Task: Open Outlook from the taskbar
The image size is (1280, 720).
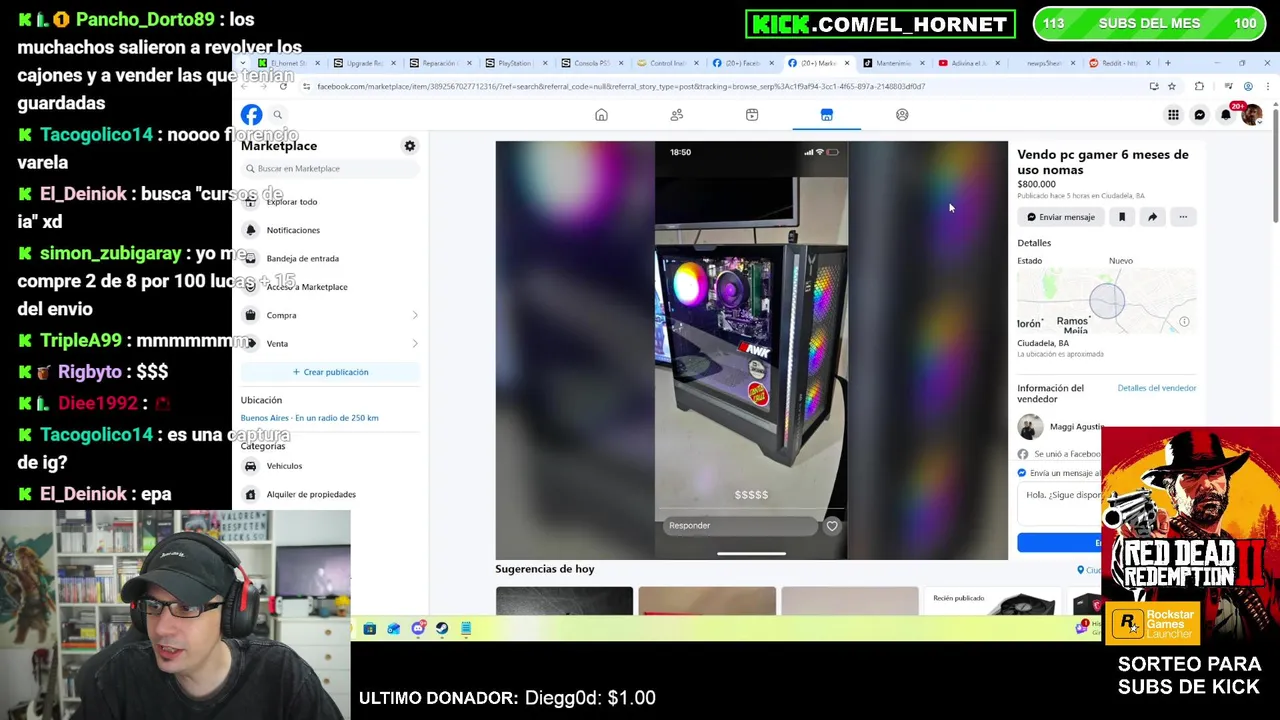Action: pyautogui.click(x=394, y=629)
